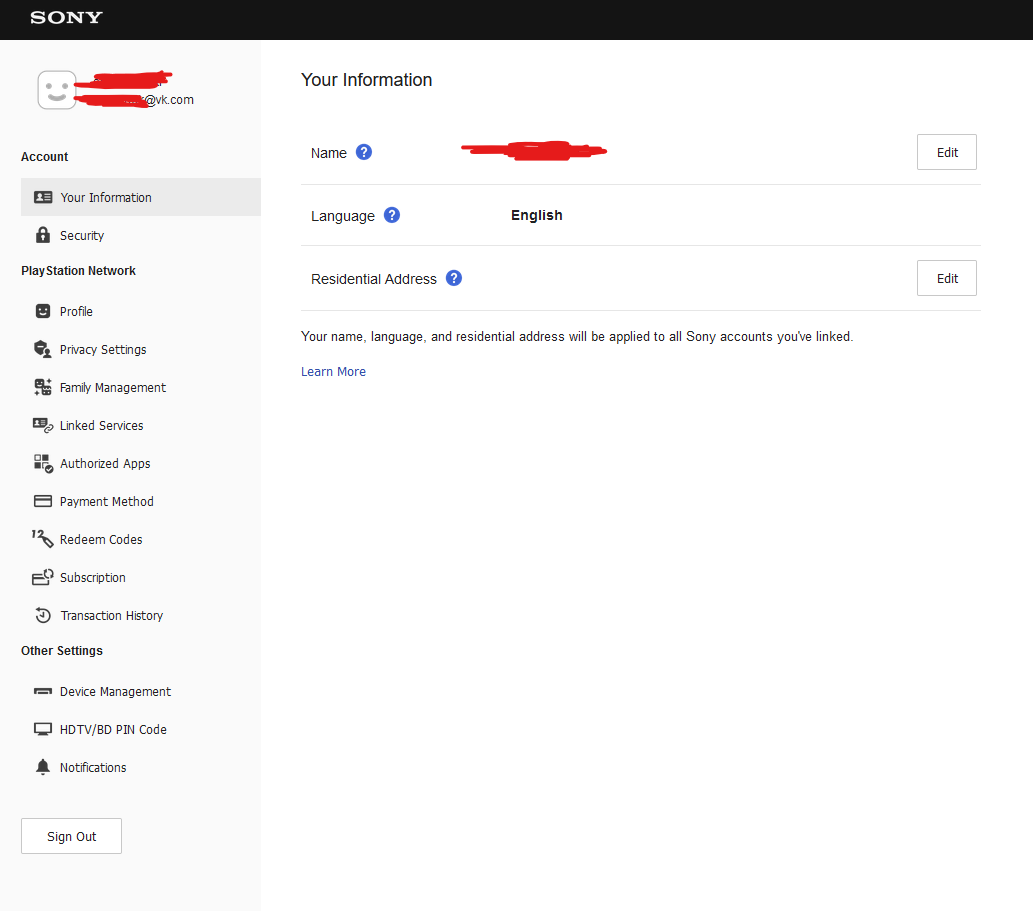Image resolution: width=1033 pixels, height=911 pixels.
Task: Click the Notifications bell icon
Action: tap(43, 767)
